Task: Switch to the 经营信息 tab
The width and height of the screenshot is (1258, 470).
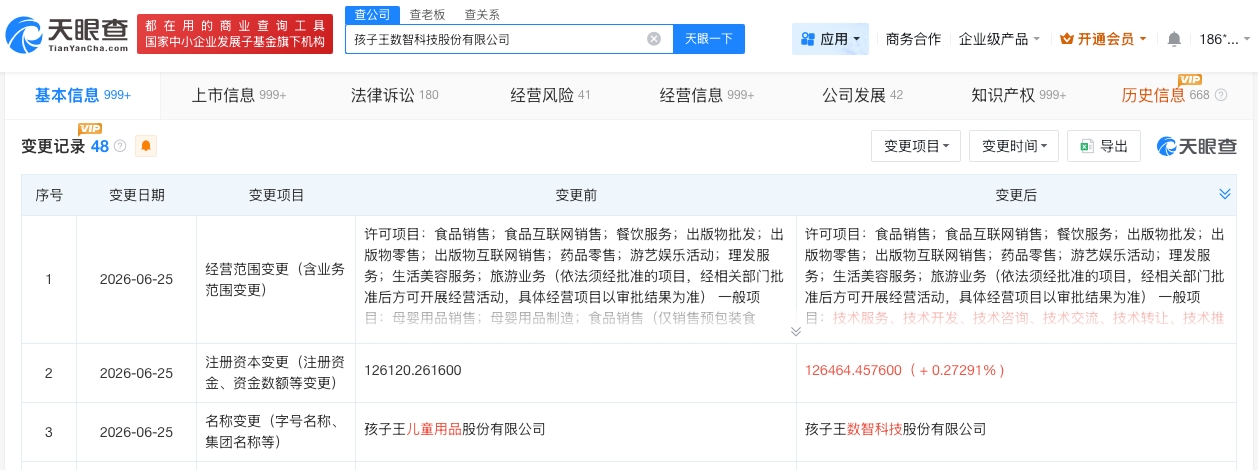Action: (707, 95)
